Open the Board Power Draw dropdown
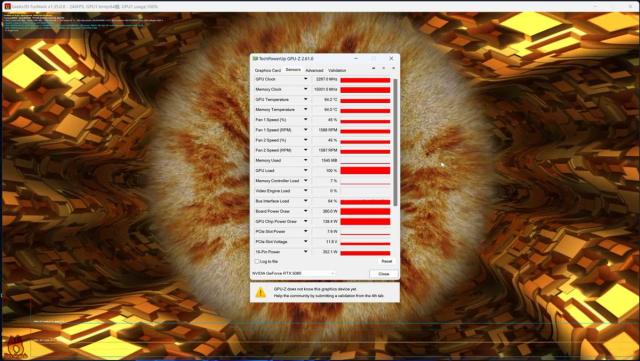The width and height of the screenshot is (640, 361). coord(305,211)
